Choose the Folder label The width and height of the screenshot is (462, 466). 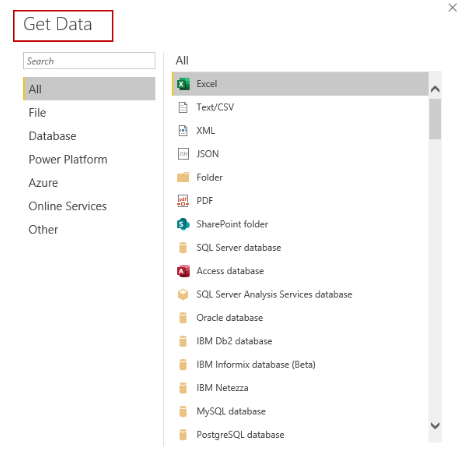pos(209,177)
